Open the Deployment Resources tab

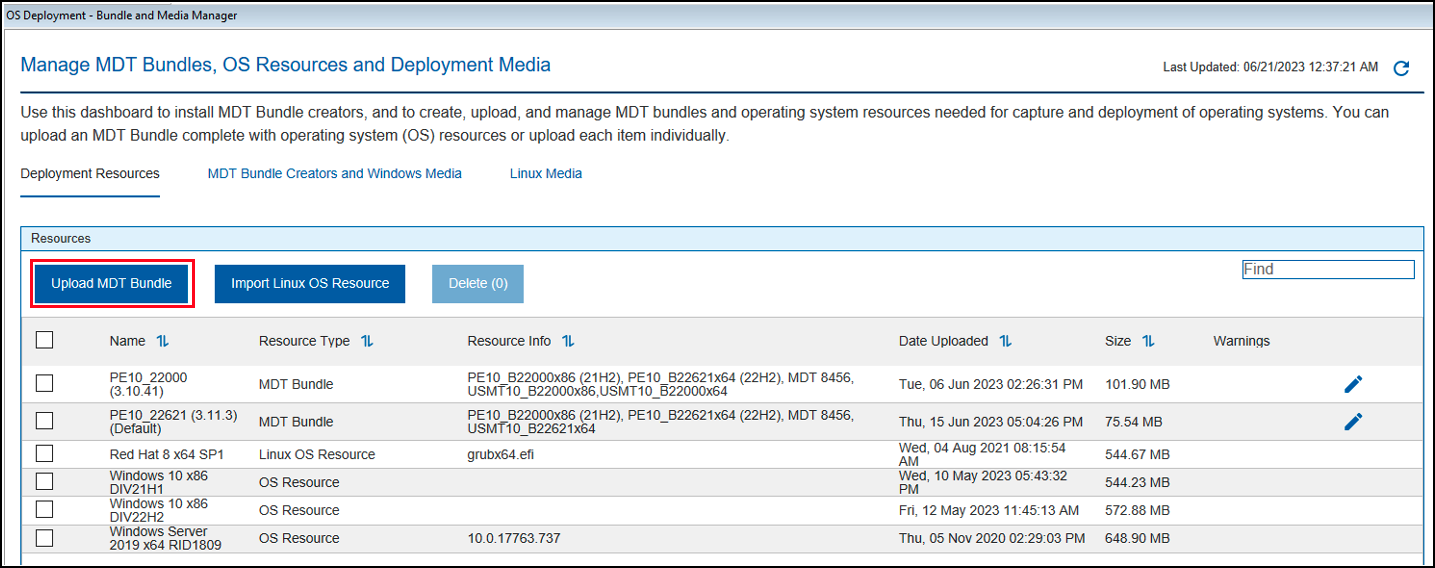[x=90, y=174]
